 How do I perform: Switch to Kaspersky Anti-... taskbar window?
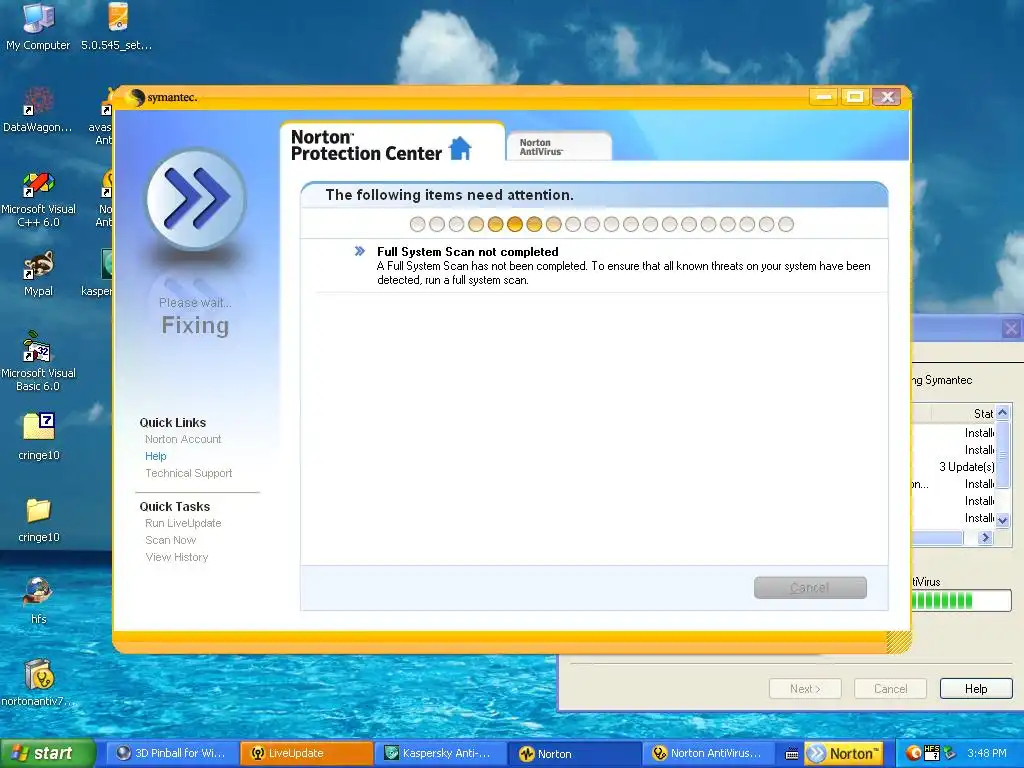point(442,753)
